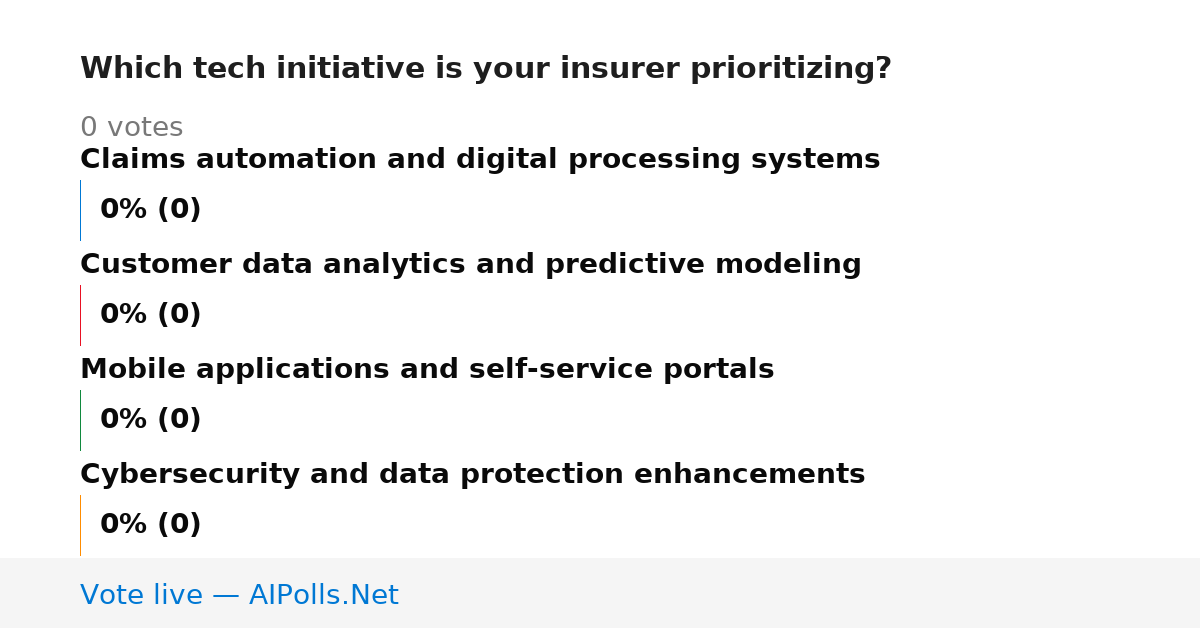Screen dimensions: 1200x628
Task: Click the 0% figure under Claims automation
Action: pyautogui.click(x=124, y=210)
